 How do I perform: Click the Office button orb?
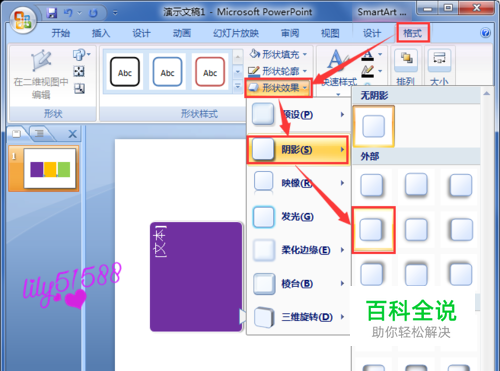click(22, 20)
